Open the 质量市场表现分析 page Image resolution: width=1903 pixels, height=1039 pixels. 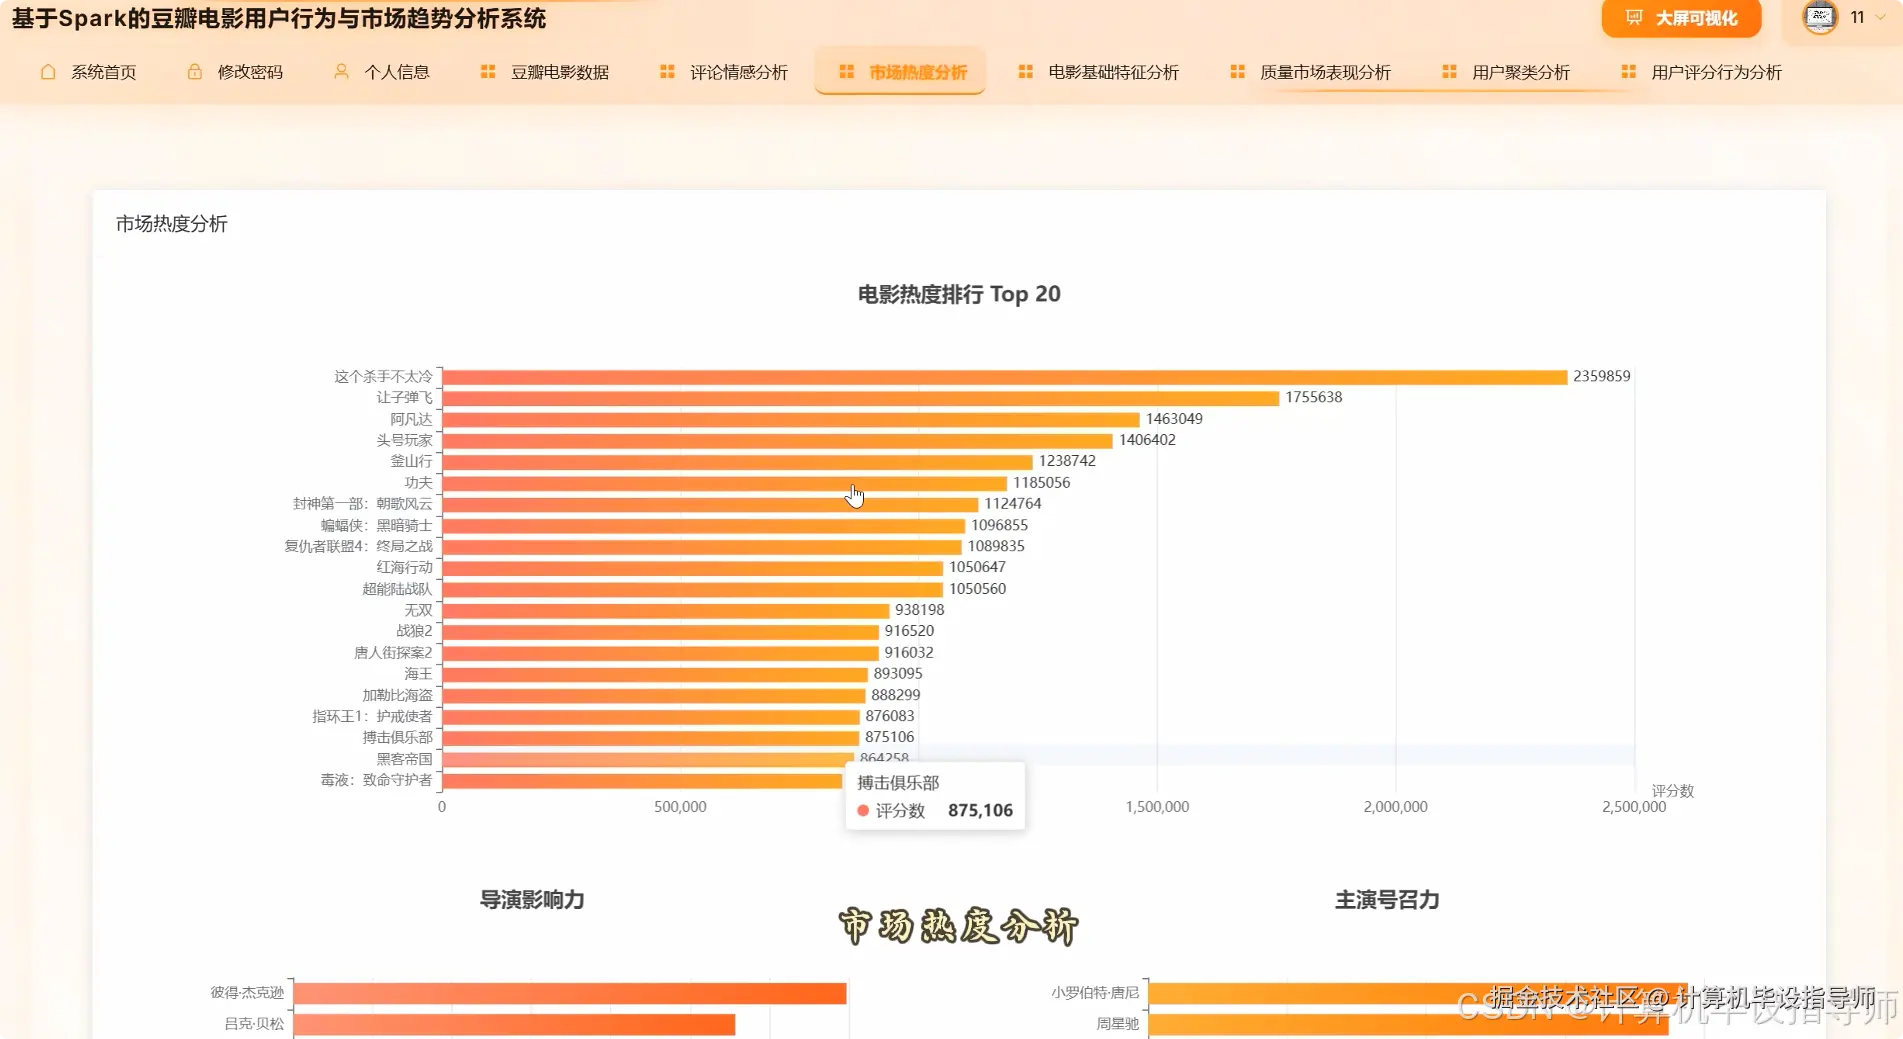click(1310, 72)
